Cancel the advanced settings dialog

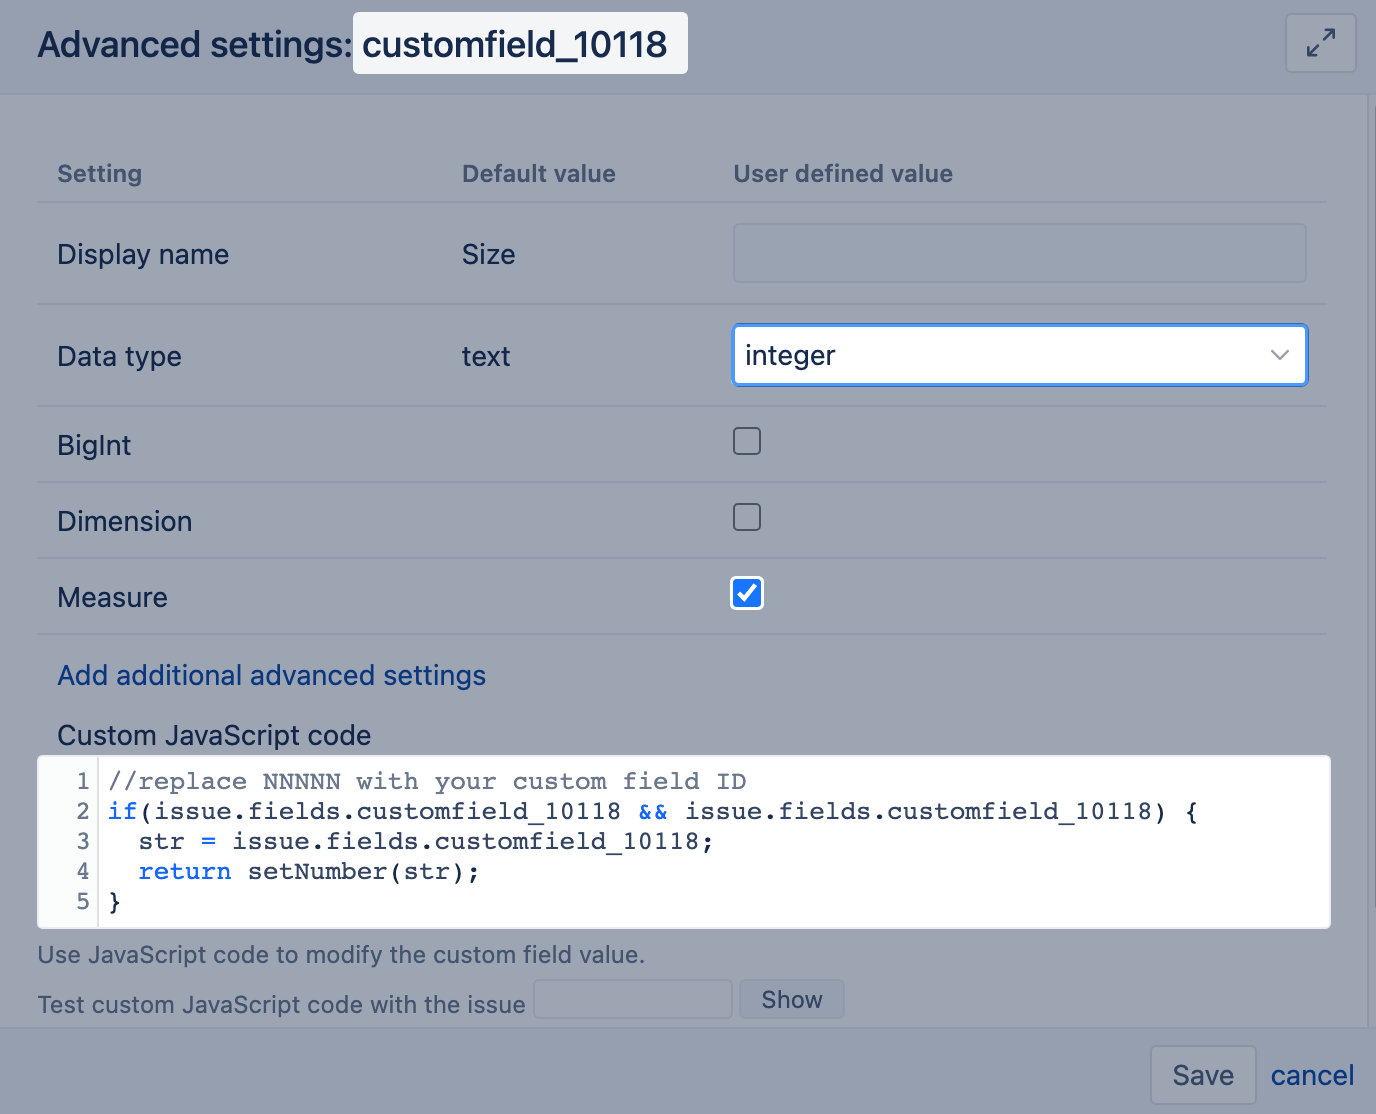pos(1312,1074)
